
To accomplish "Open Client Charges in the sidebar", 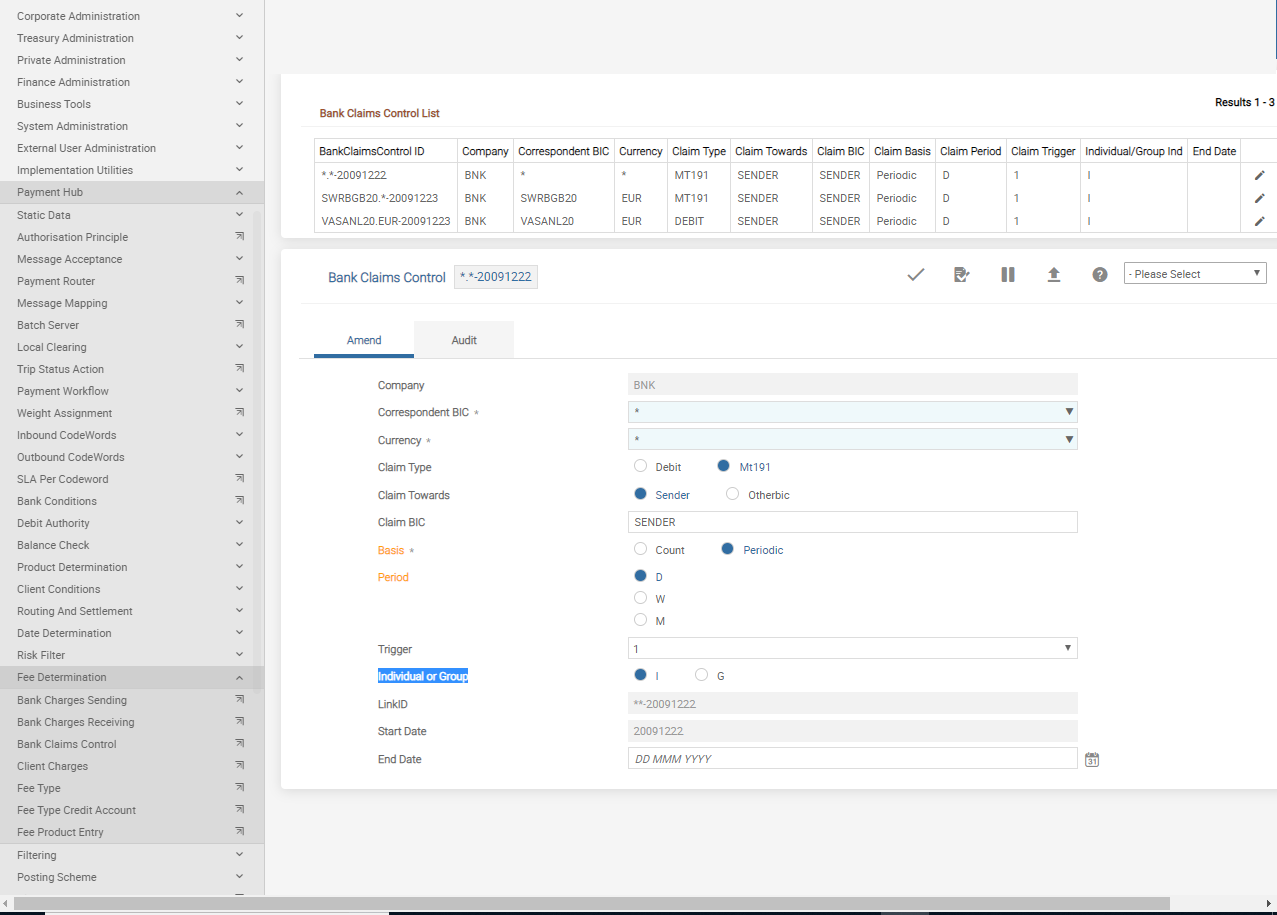I will pyautogui.click(x=53, y=766).
